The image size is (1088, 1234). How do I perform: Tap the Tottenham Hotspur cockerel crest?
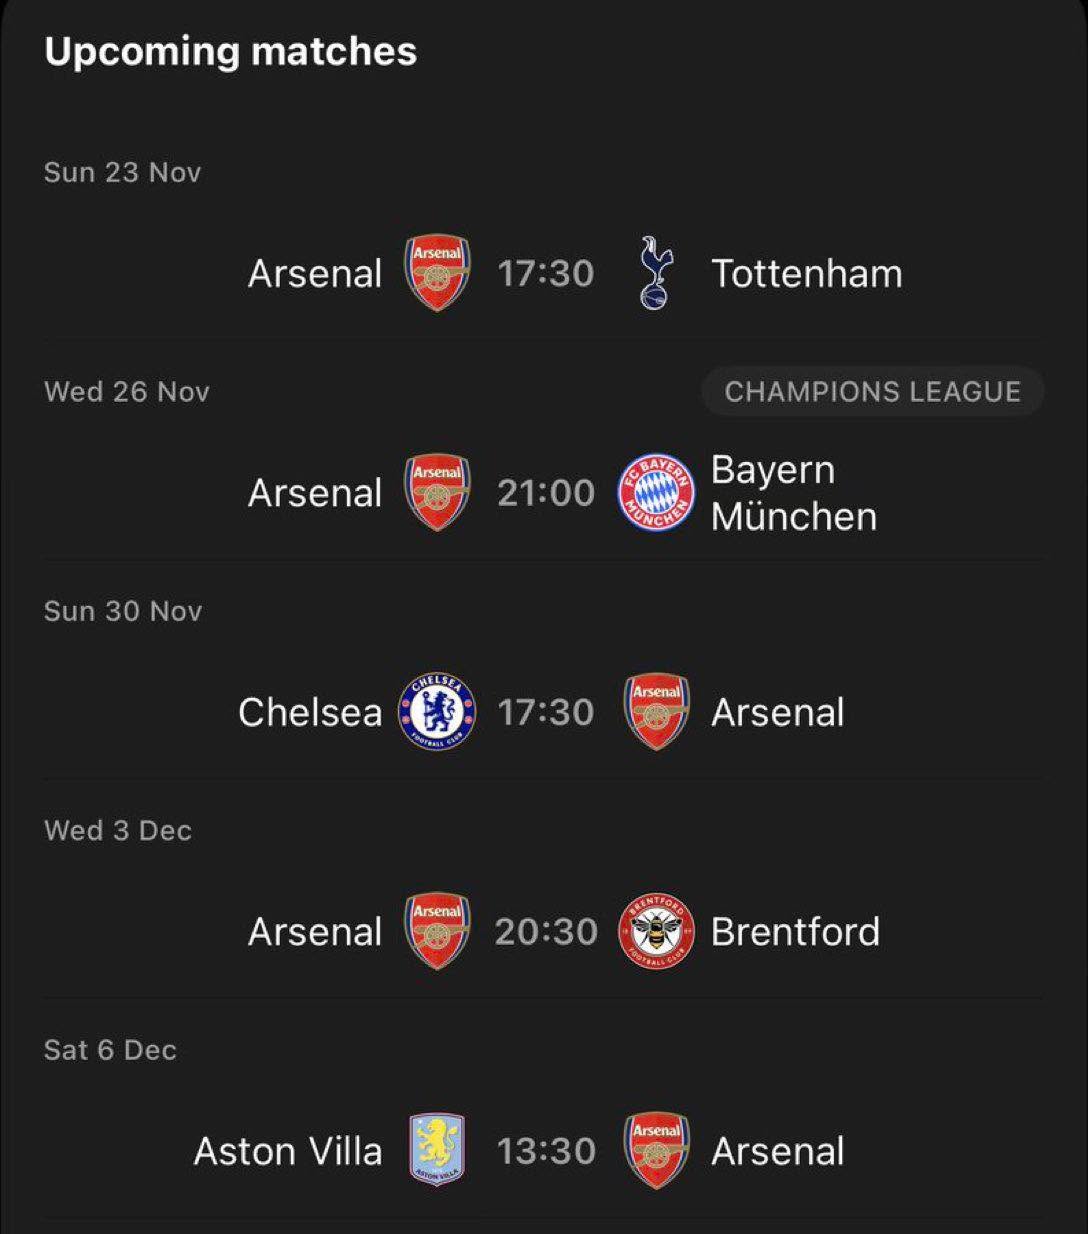click(x=656, y=273)
